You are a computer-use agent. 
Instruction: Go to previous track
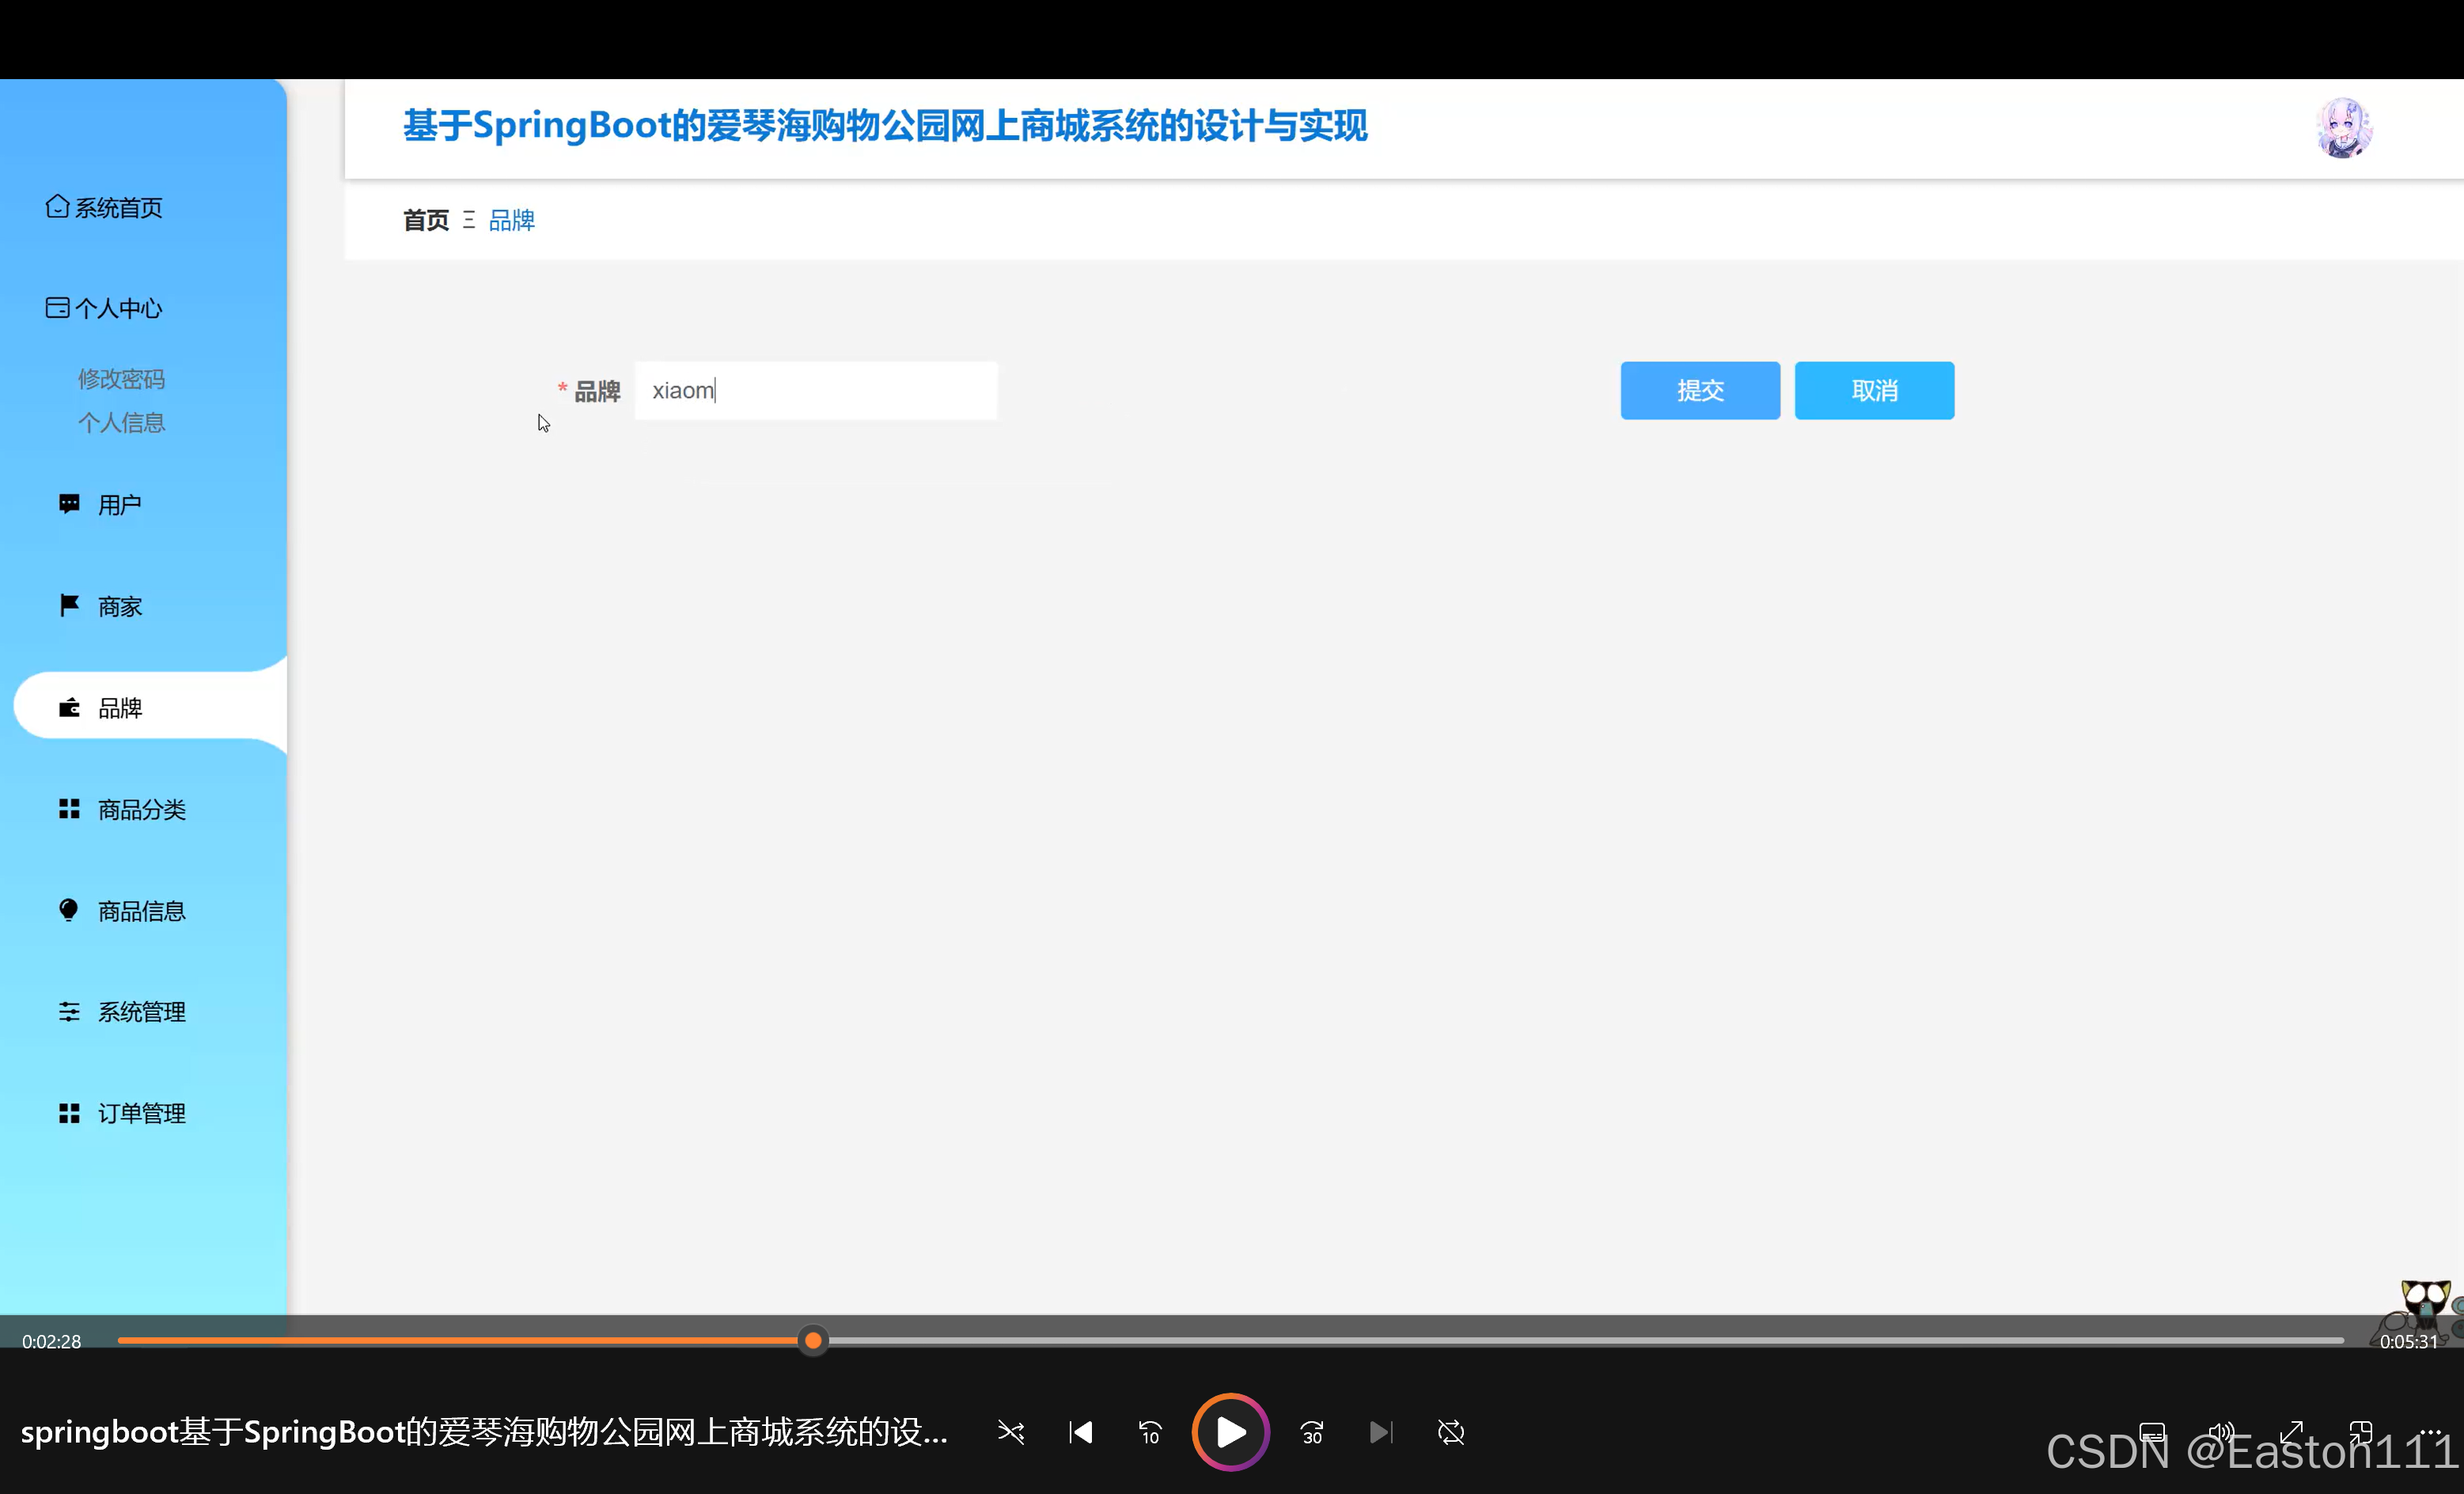tap(1081, 1432)
